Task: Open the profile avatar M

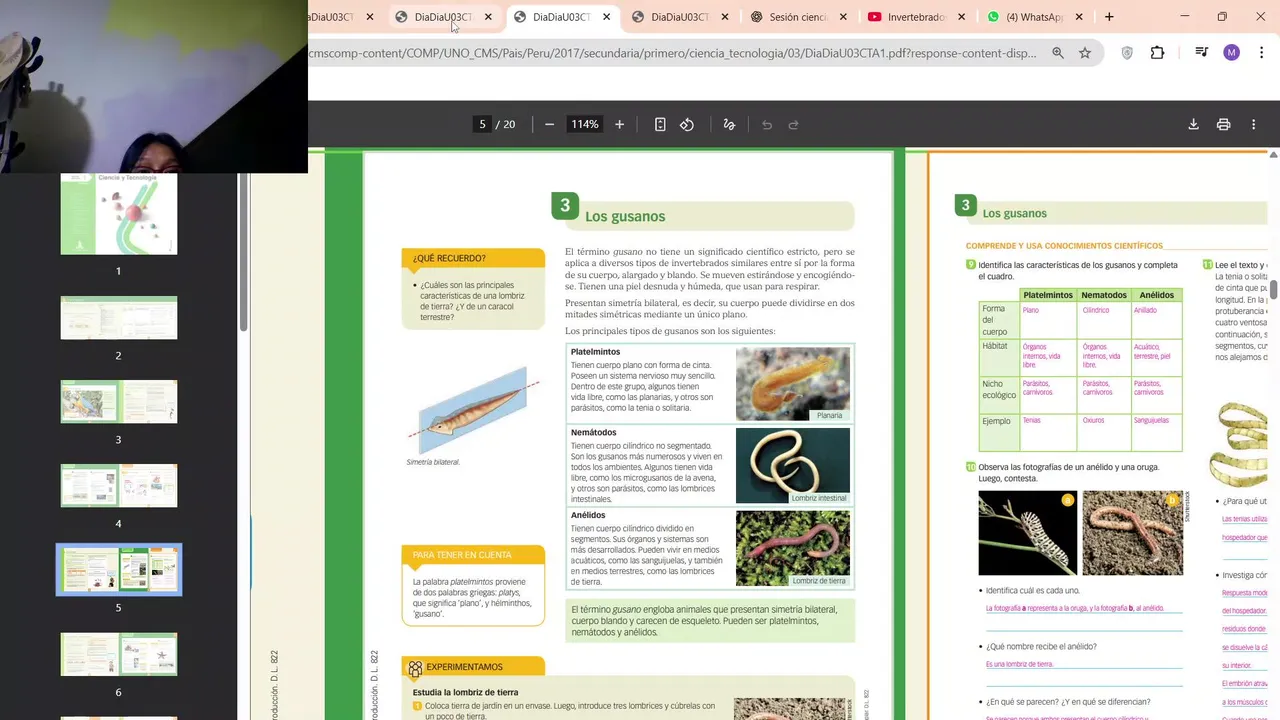Action: (1231, 53)
